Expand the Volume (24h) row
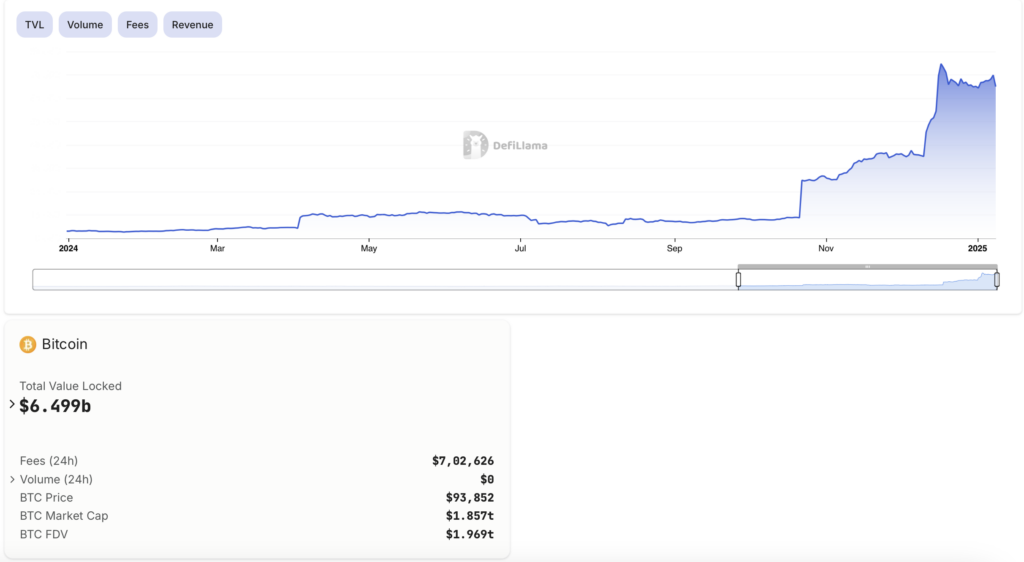This screenshot has height=562, width=1024. [12, 479]
